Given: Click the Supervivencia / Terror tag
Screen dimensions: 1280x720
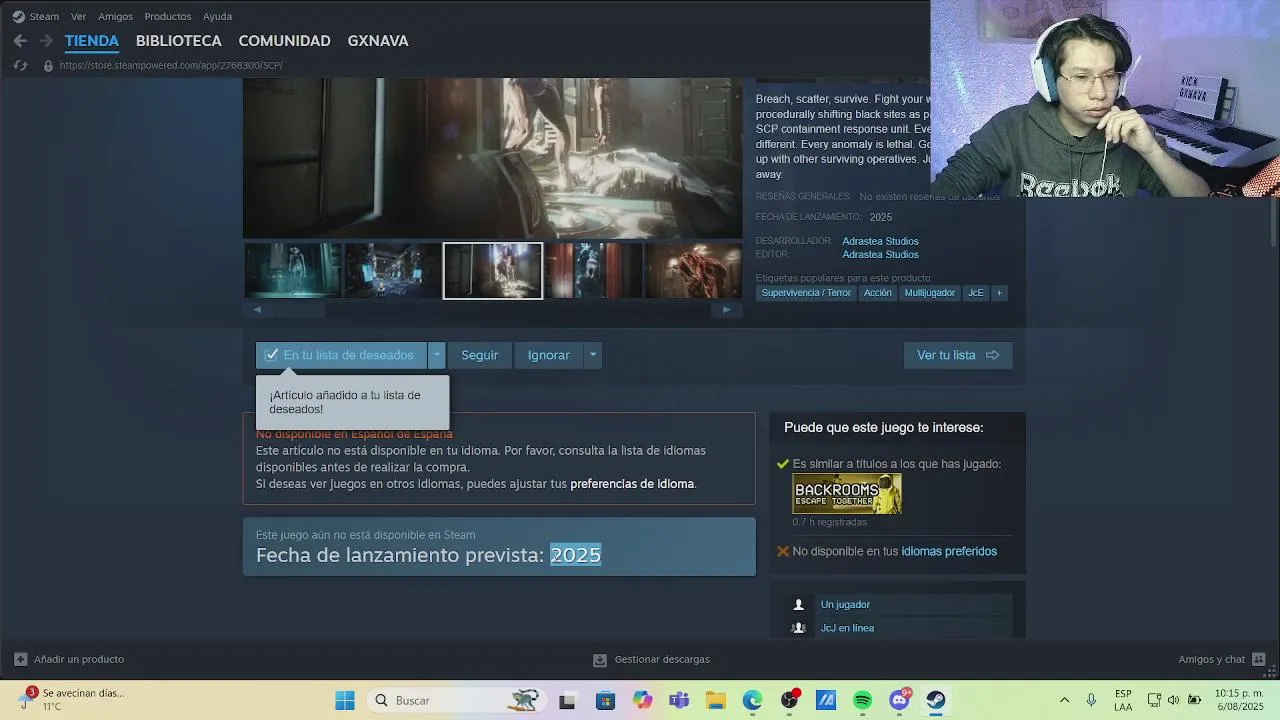Looking at the screenshot, I should click(806, 293).
